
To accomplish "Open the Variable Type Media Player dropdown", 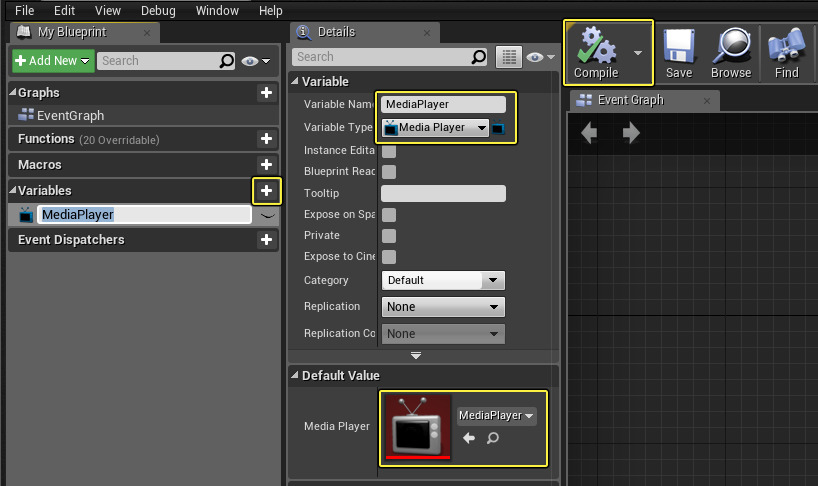I will pyautogui.click(x=436, y=127).
